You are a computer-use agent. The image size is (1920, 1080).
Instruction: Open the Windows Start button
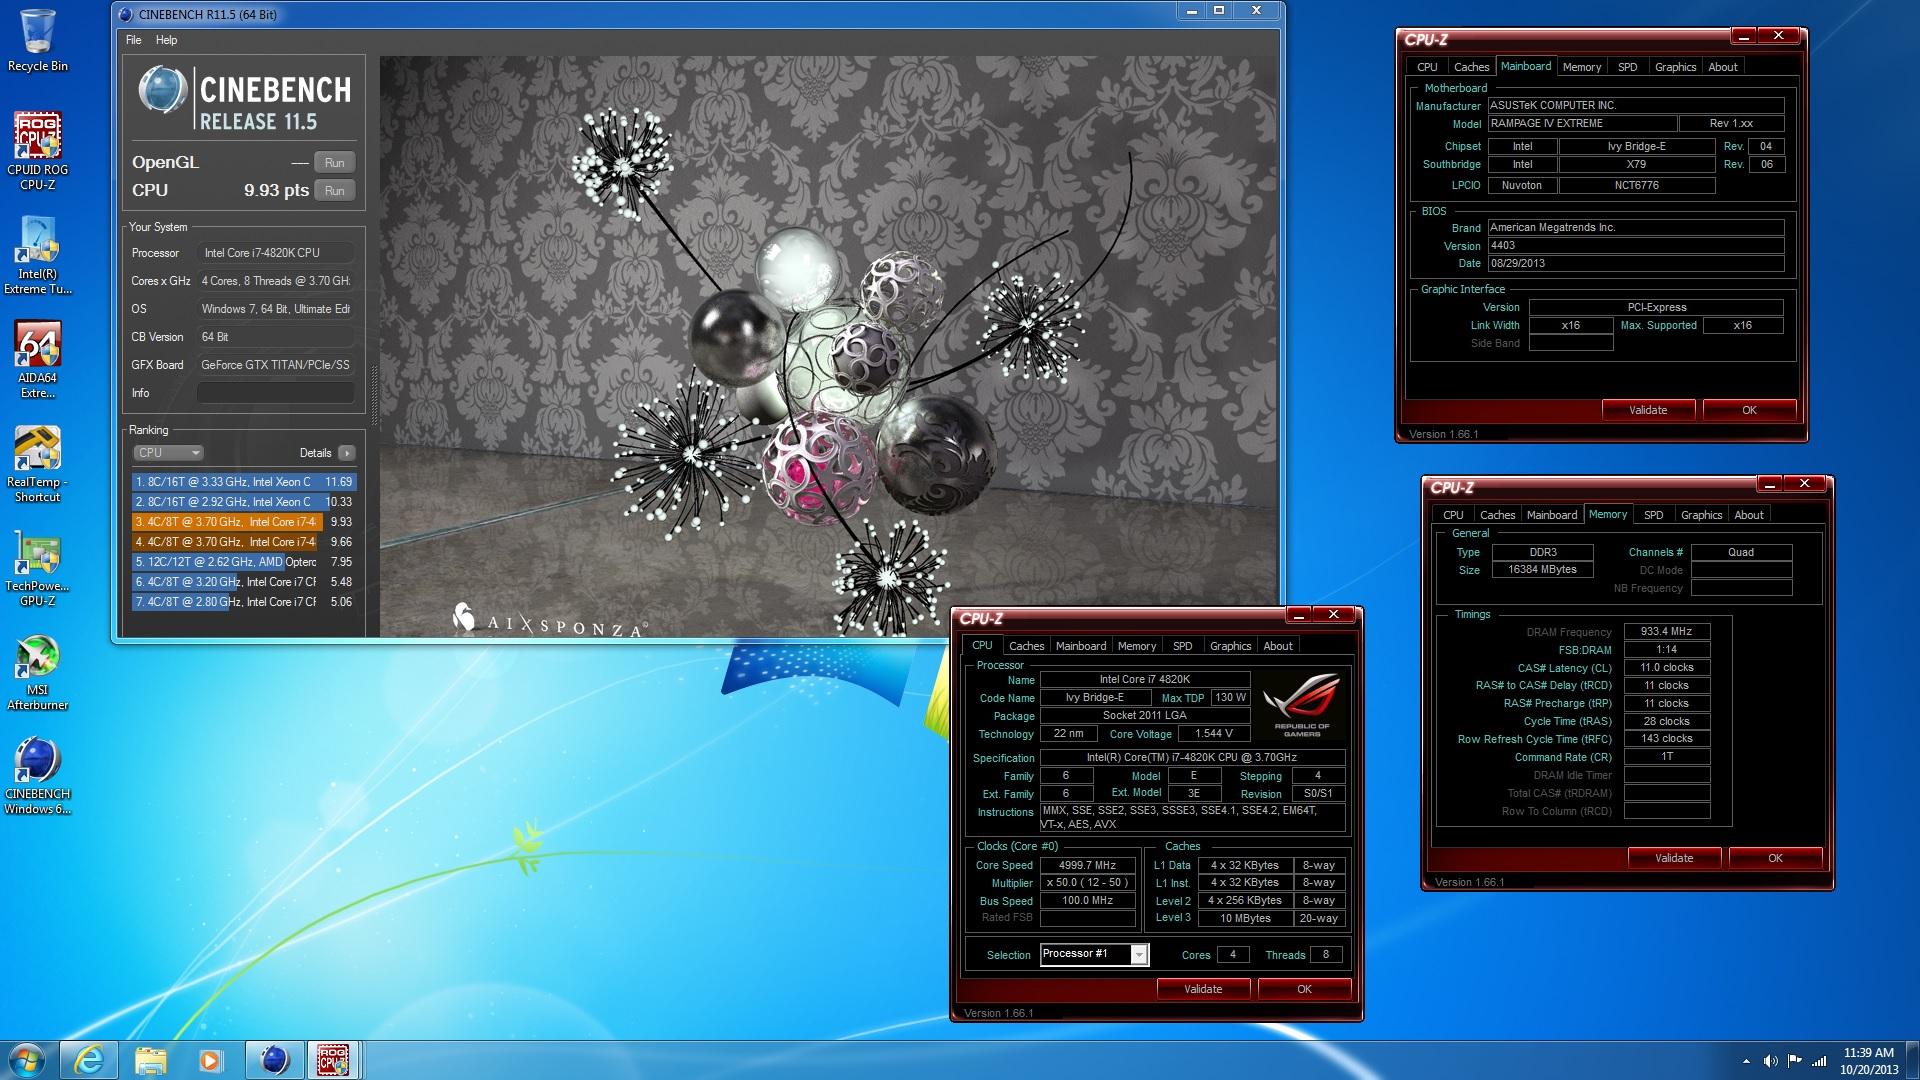[27, 1060]
